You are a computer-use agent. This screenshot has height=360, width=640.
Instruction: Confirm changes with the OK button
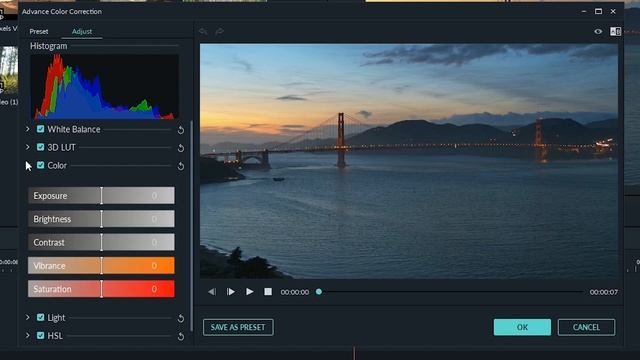pos(522,327)
